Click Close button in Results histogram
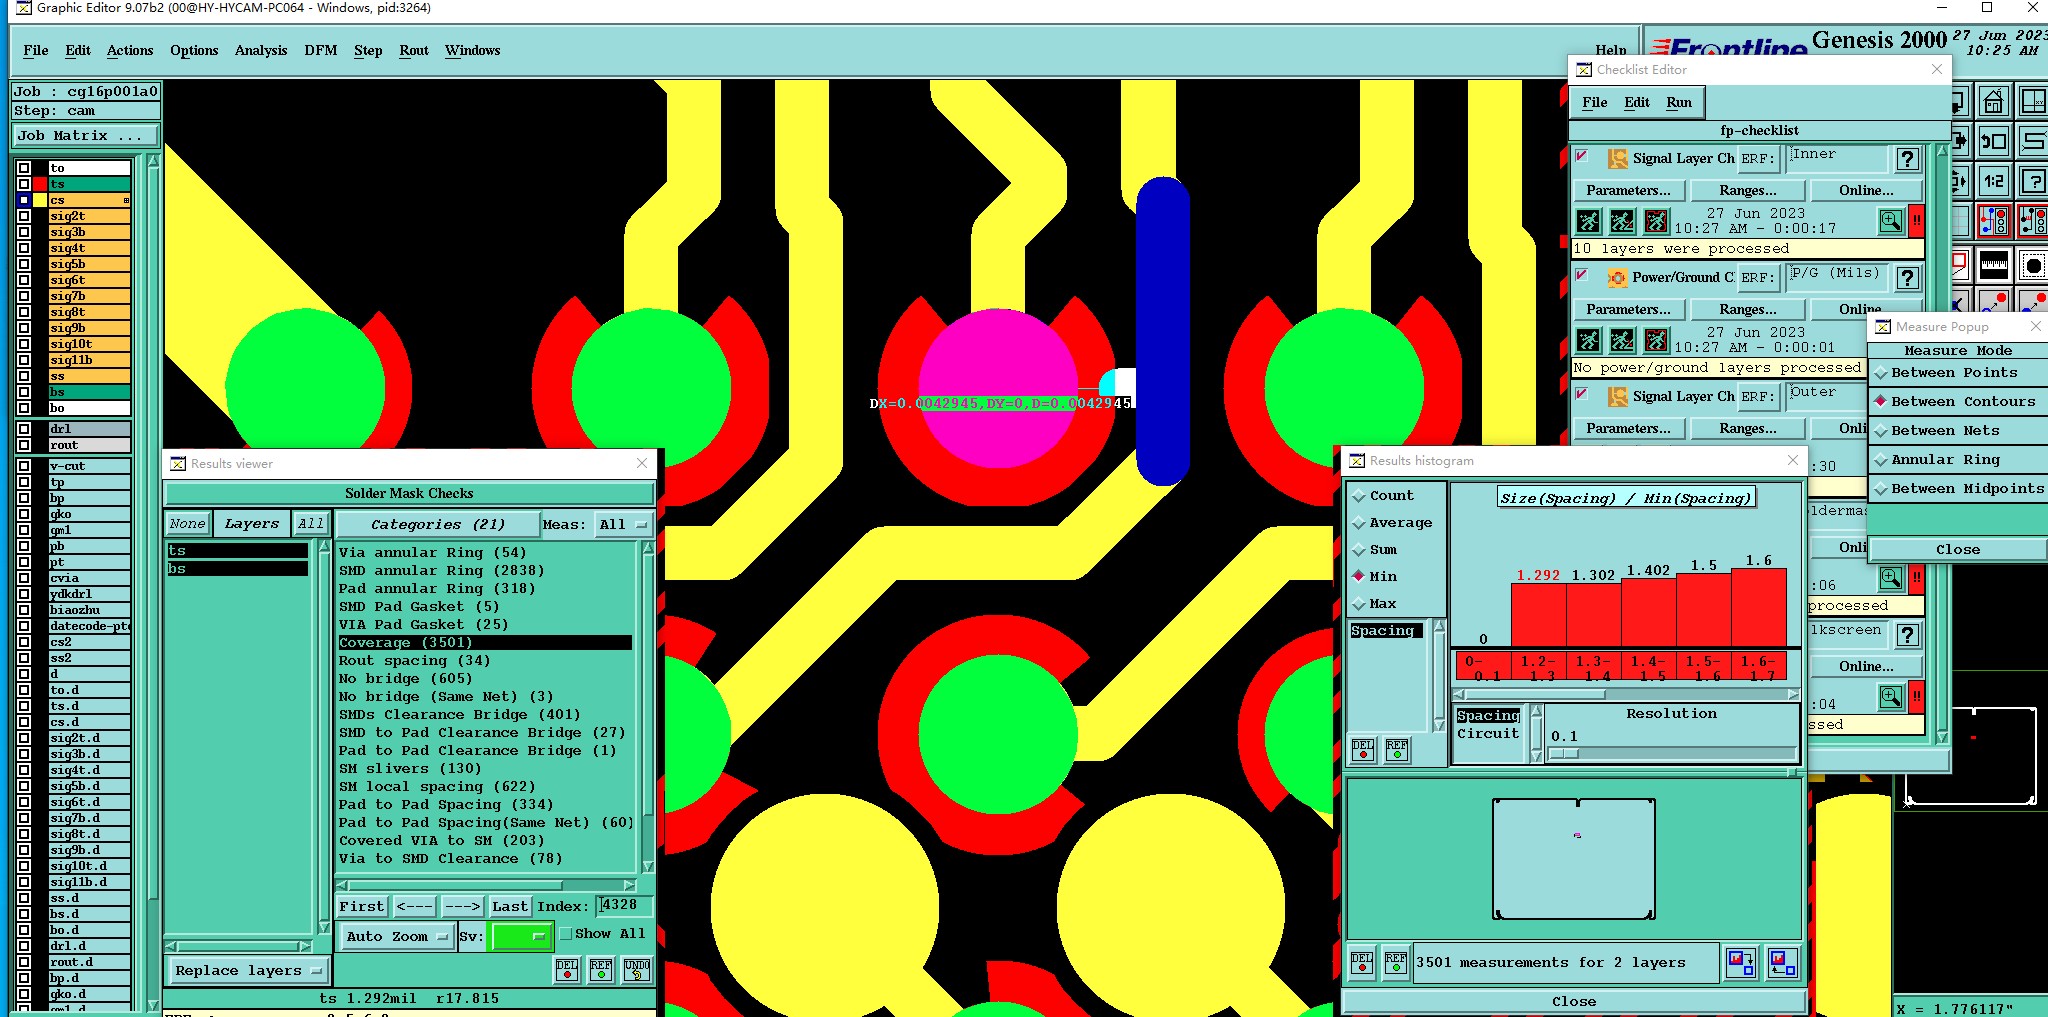The image size is (2048, 1017). click(x=1573, y=1002)
